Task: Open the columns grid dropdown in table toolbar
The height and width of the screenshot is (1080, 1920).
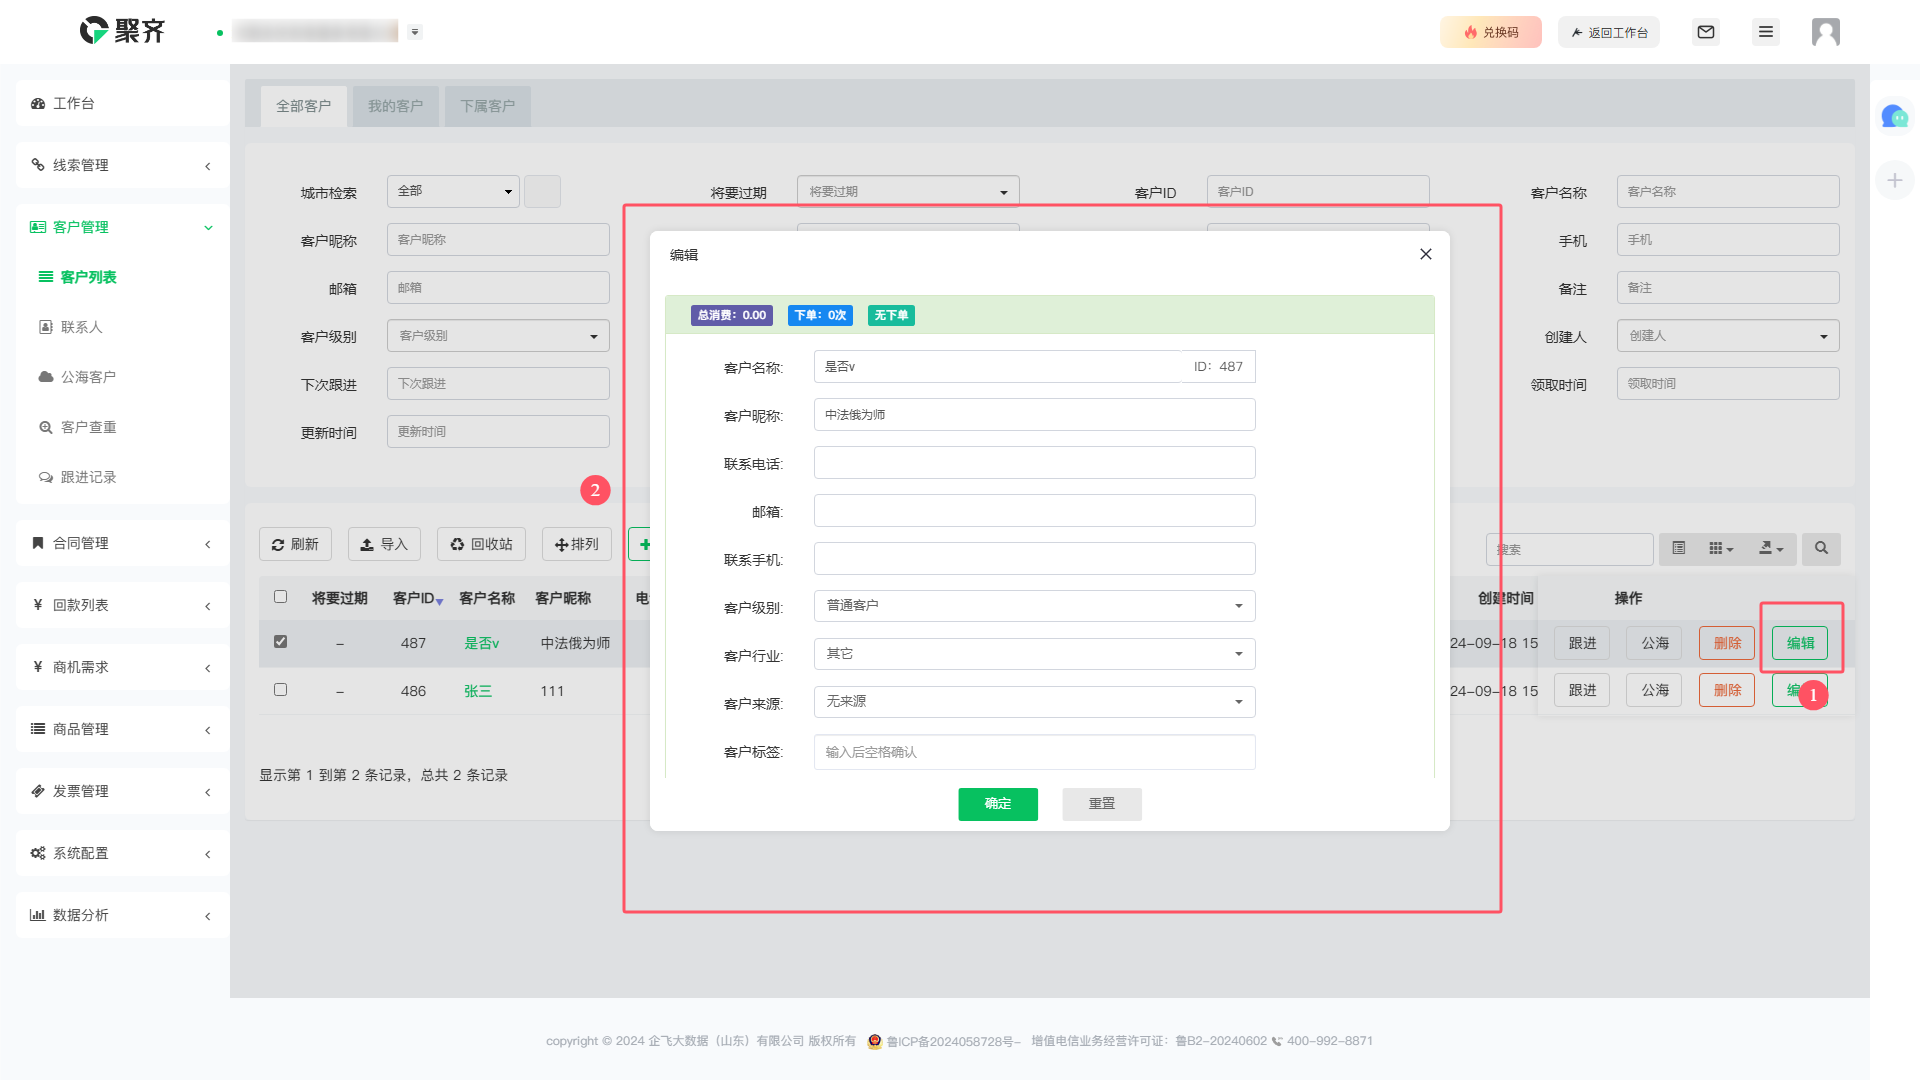Action: click(x=1721, y=548)
